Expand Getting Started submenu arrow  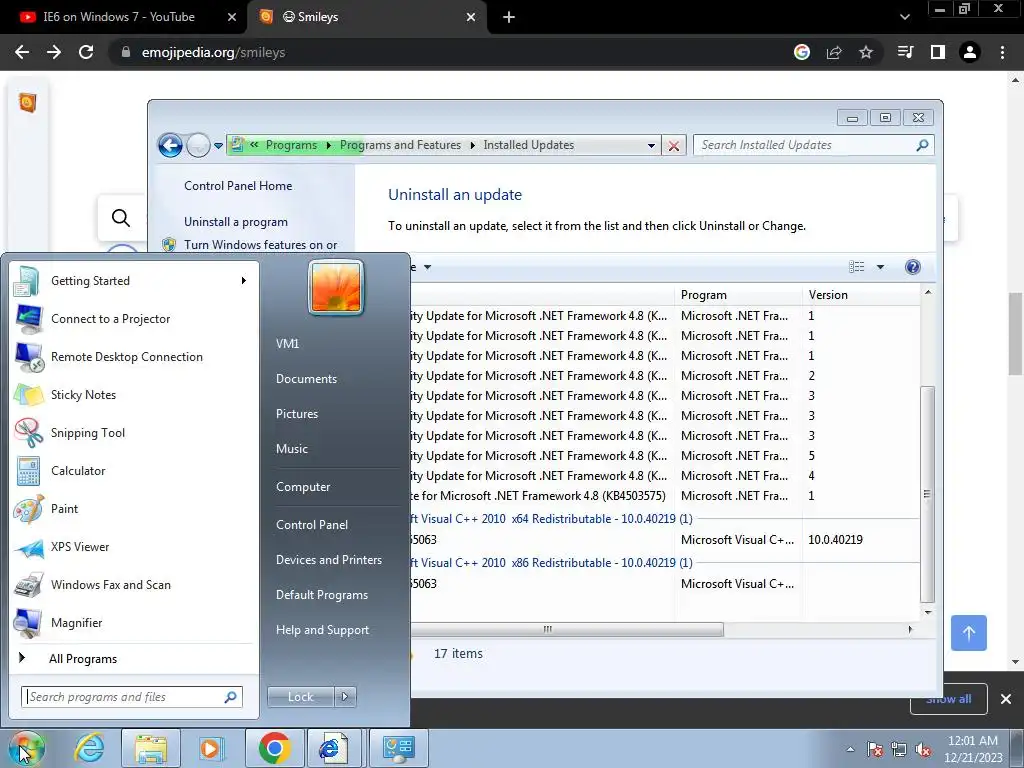point(243,281)
